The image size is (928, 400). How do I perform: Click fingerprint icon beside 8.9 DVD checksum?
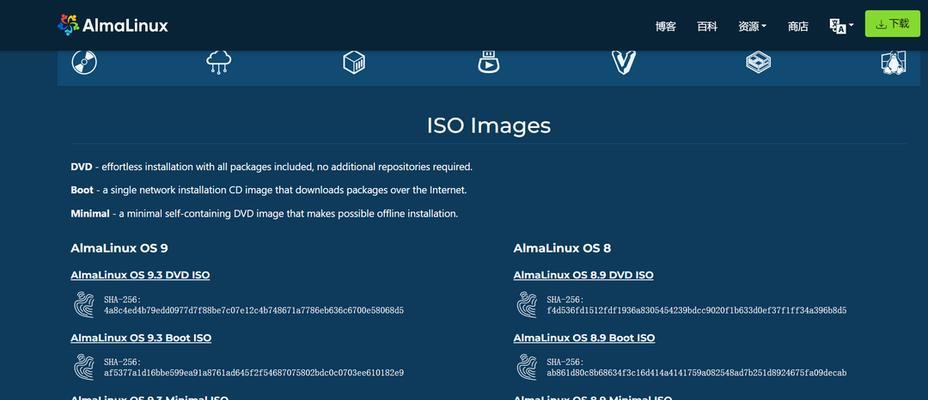527,305
